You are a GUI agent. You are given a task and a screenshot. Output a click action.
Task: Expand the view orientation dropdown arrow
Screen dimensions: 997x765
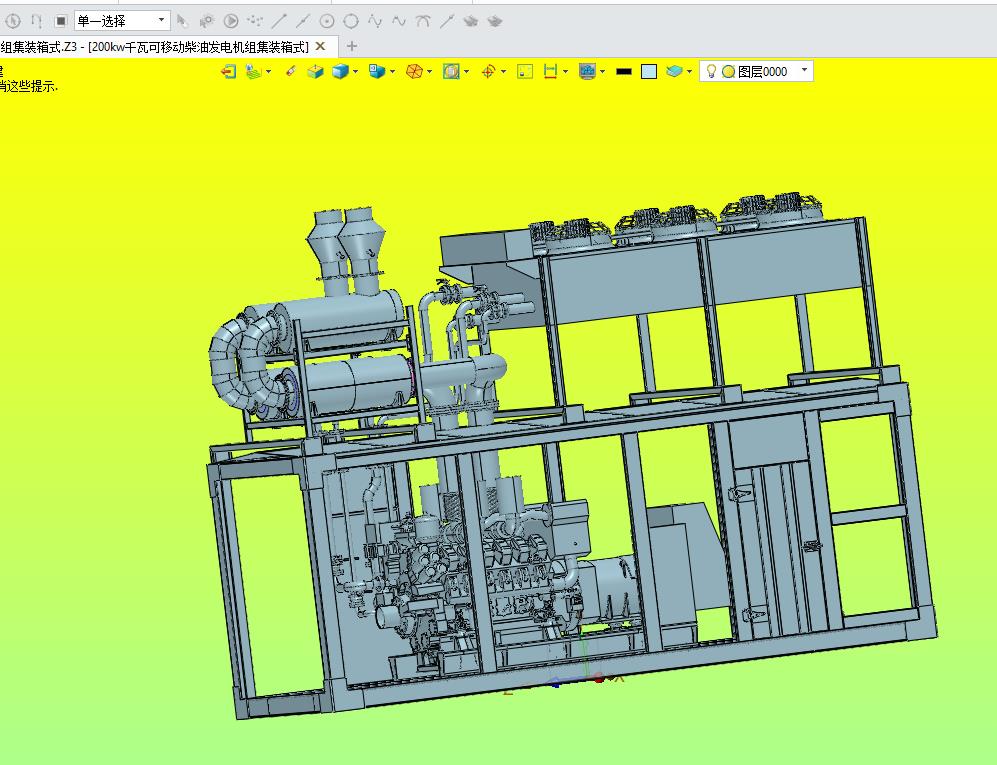click(392, 71)
